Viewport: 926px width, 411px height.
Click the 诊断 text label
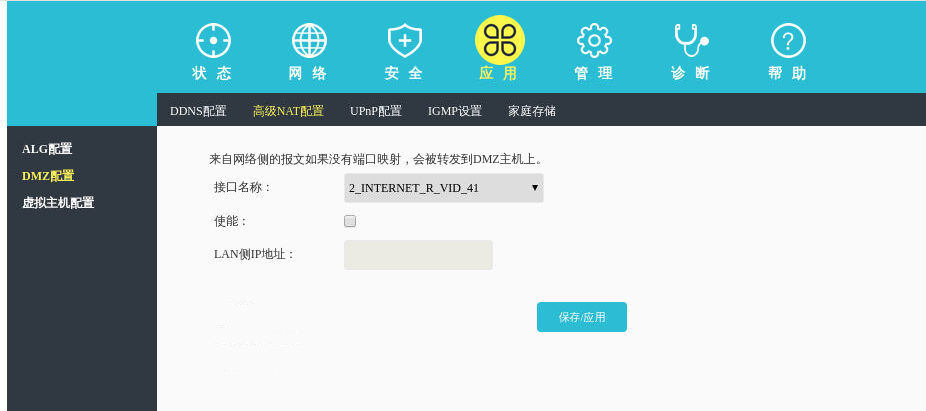point(691,73)
